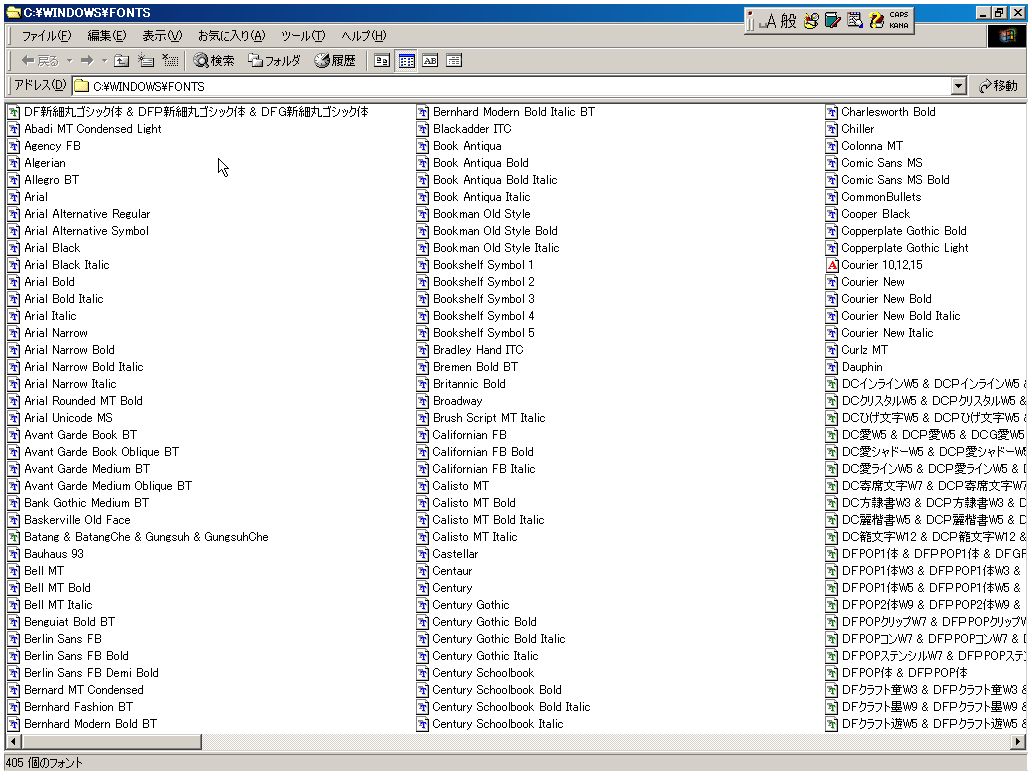Viewport: 1032px width, 776px height.
Task: Click the Disconnect Network Drive toolbar icon
Action: [170, 61]
